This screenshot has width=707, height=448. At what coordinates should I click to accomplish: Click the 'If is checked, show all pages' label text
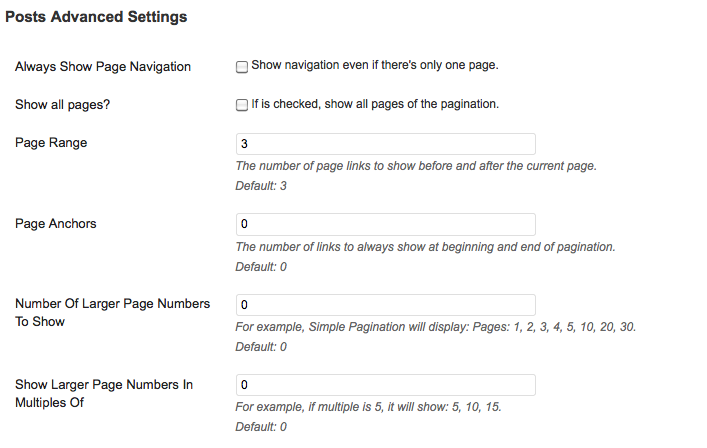[375, 104]
